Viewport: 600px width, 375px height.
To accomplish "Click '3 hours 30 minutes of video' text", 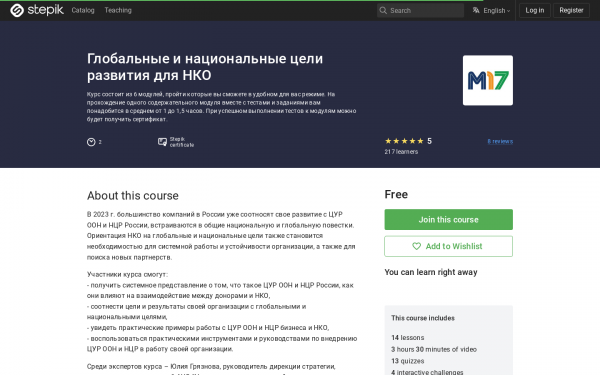I will (x=434, y=349).
